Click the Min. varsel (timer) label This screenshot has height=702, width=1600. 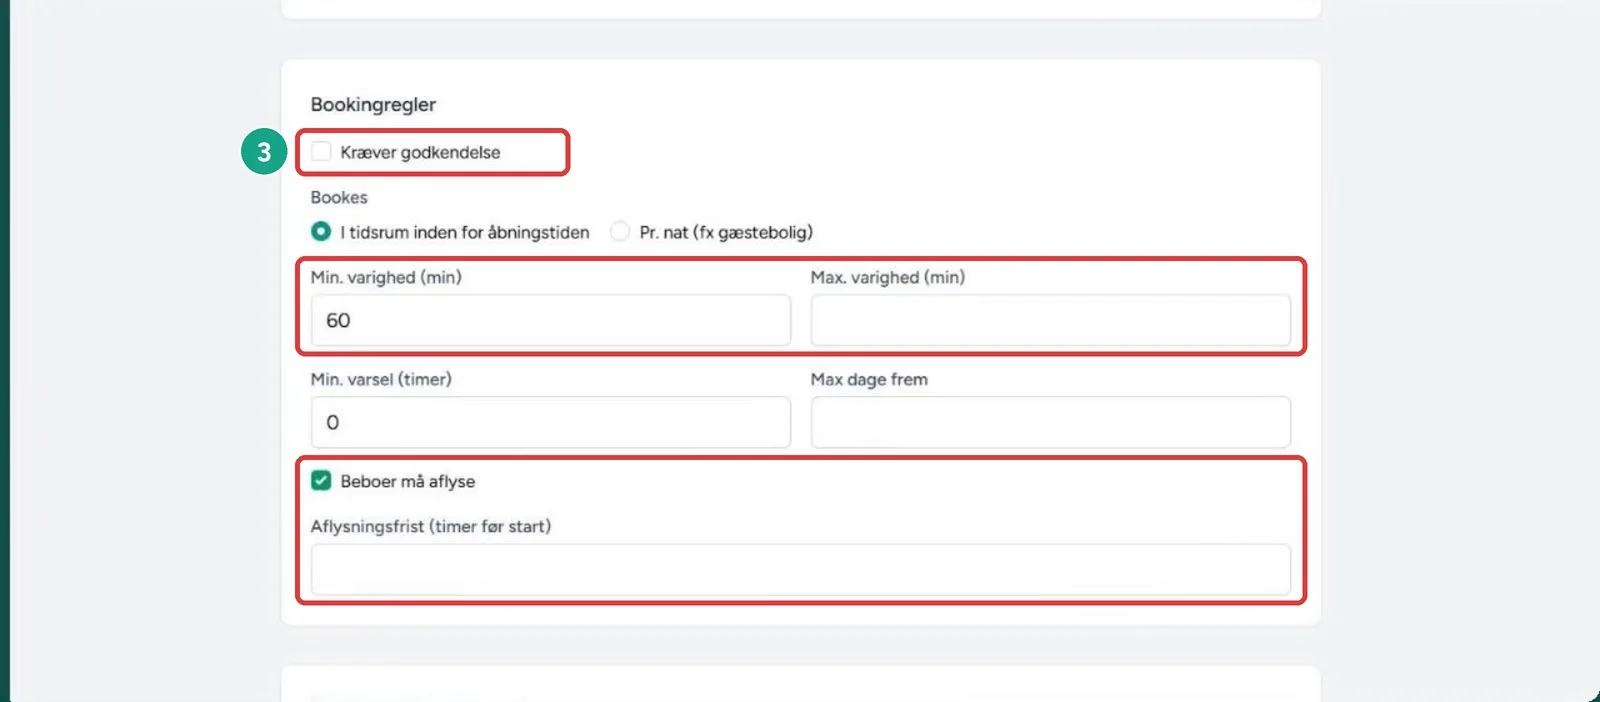point(381,379)
